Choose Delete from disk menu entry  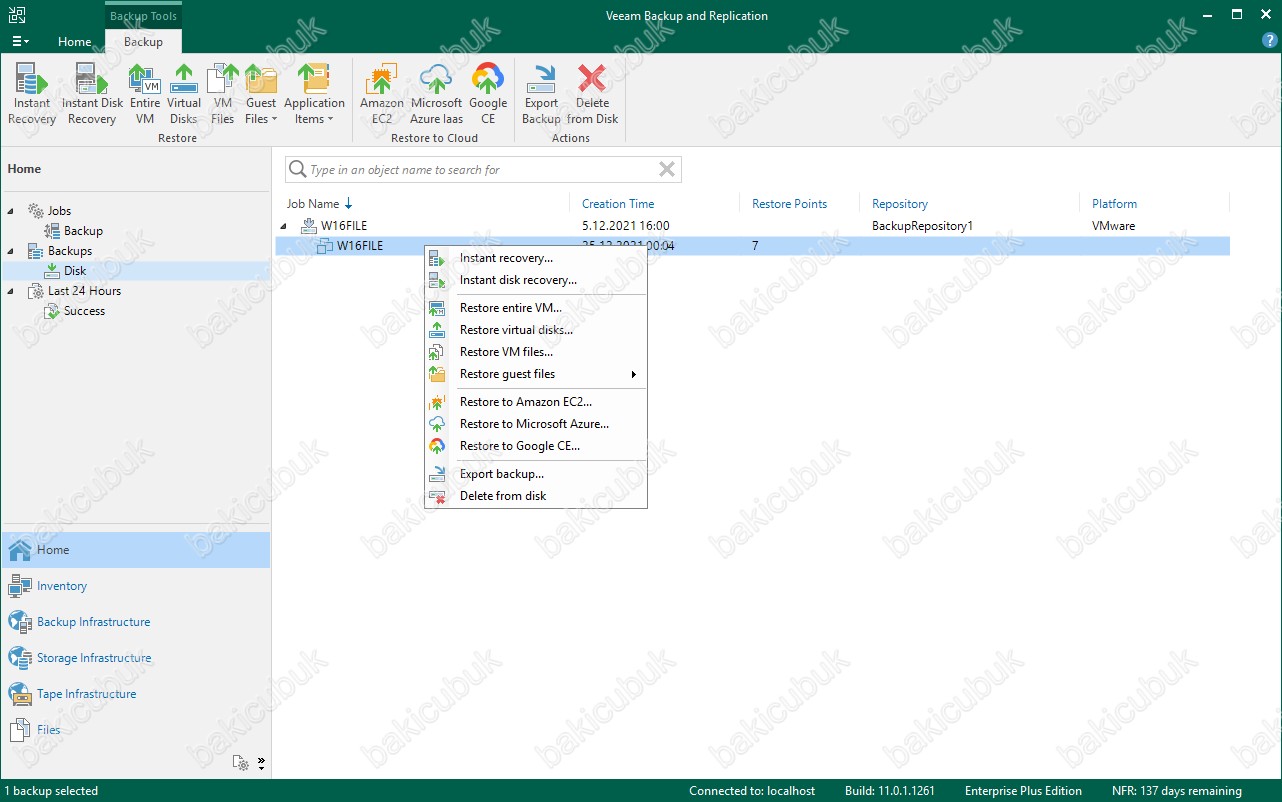[x=536, y=496]
